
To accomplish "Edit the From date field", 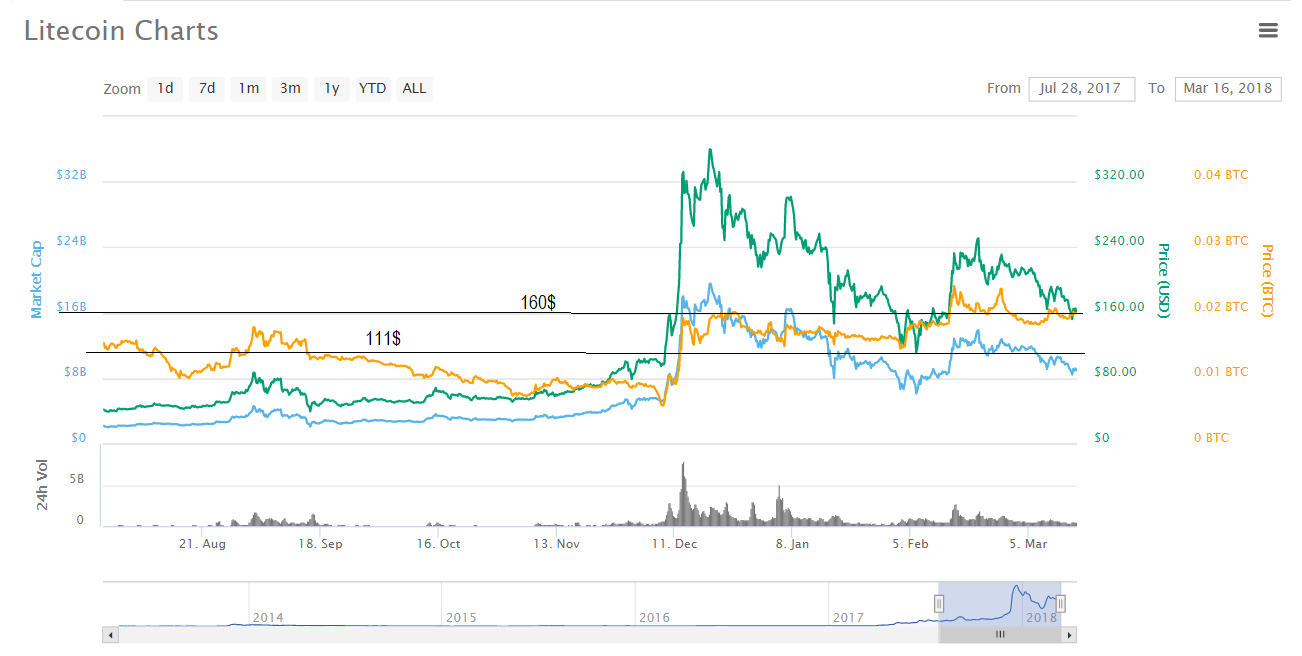I will (1082, 88).
